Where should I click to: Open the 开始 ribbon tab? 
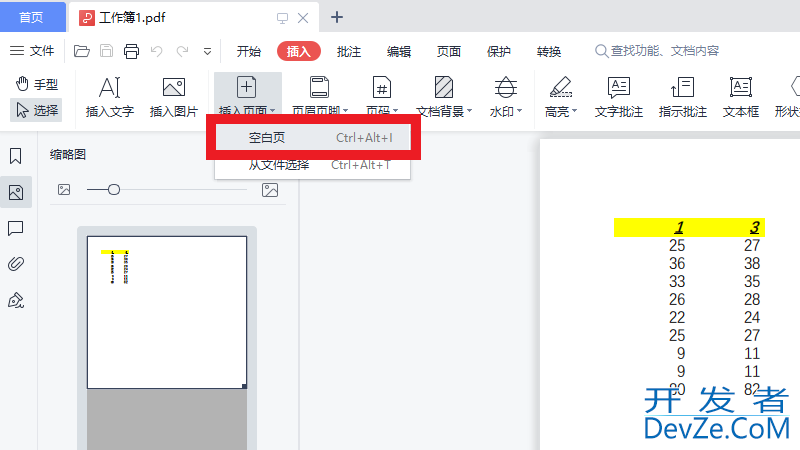click(x=248, y=52)
